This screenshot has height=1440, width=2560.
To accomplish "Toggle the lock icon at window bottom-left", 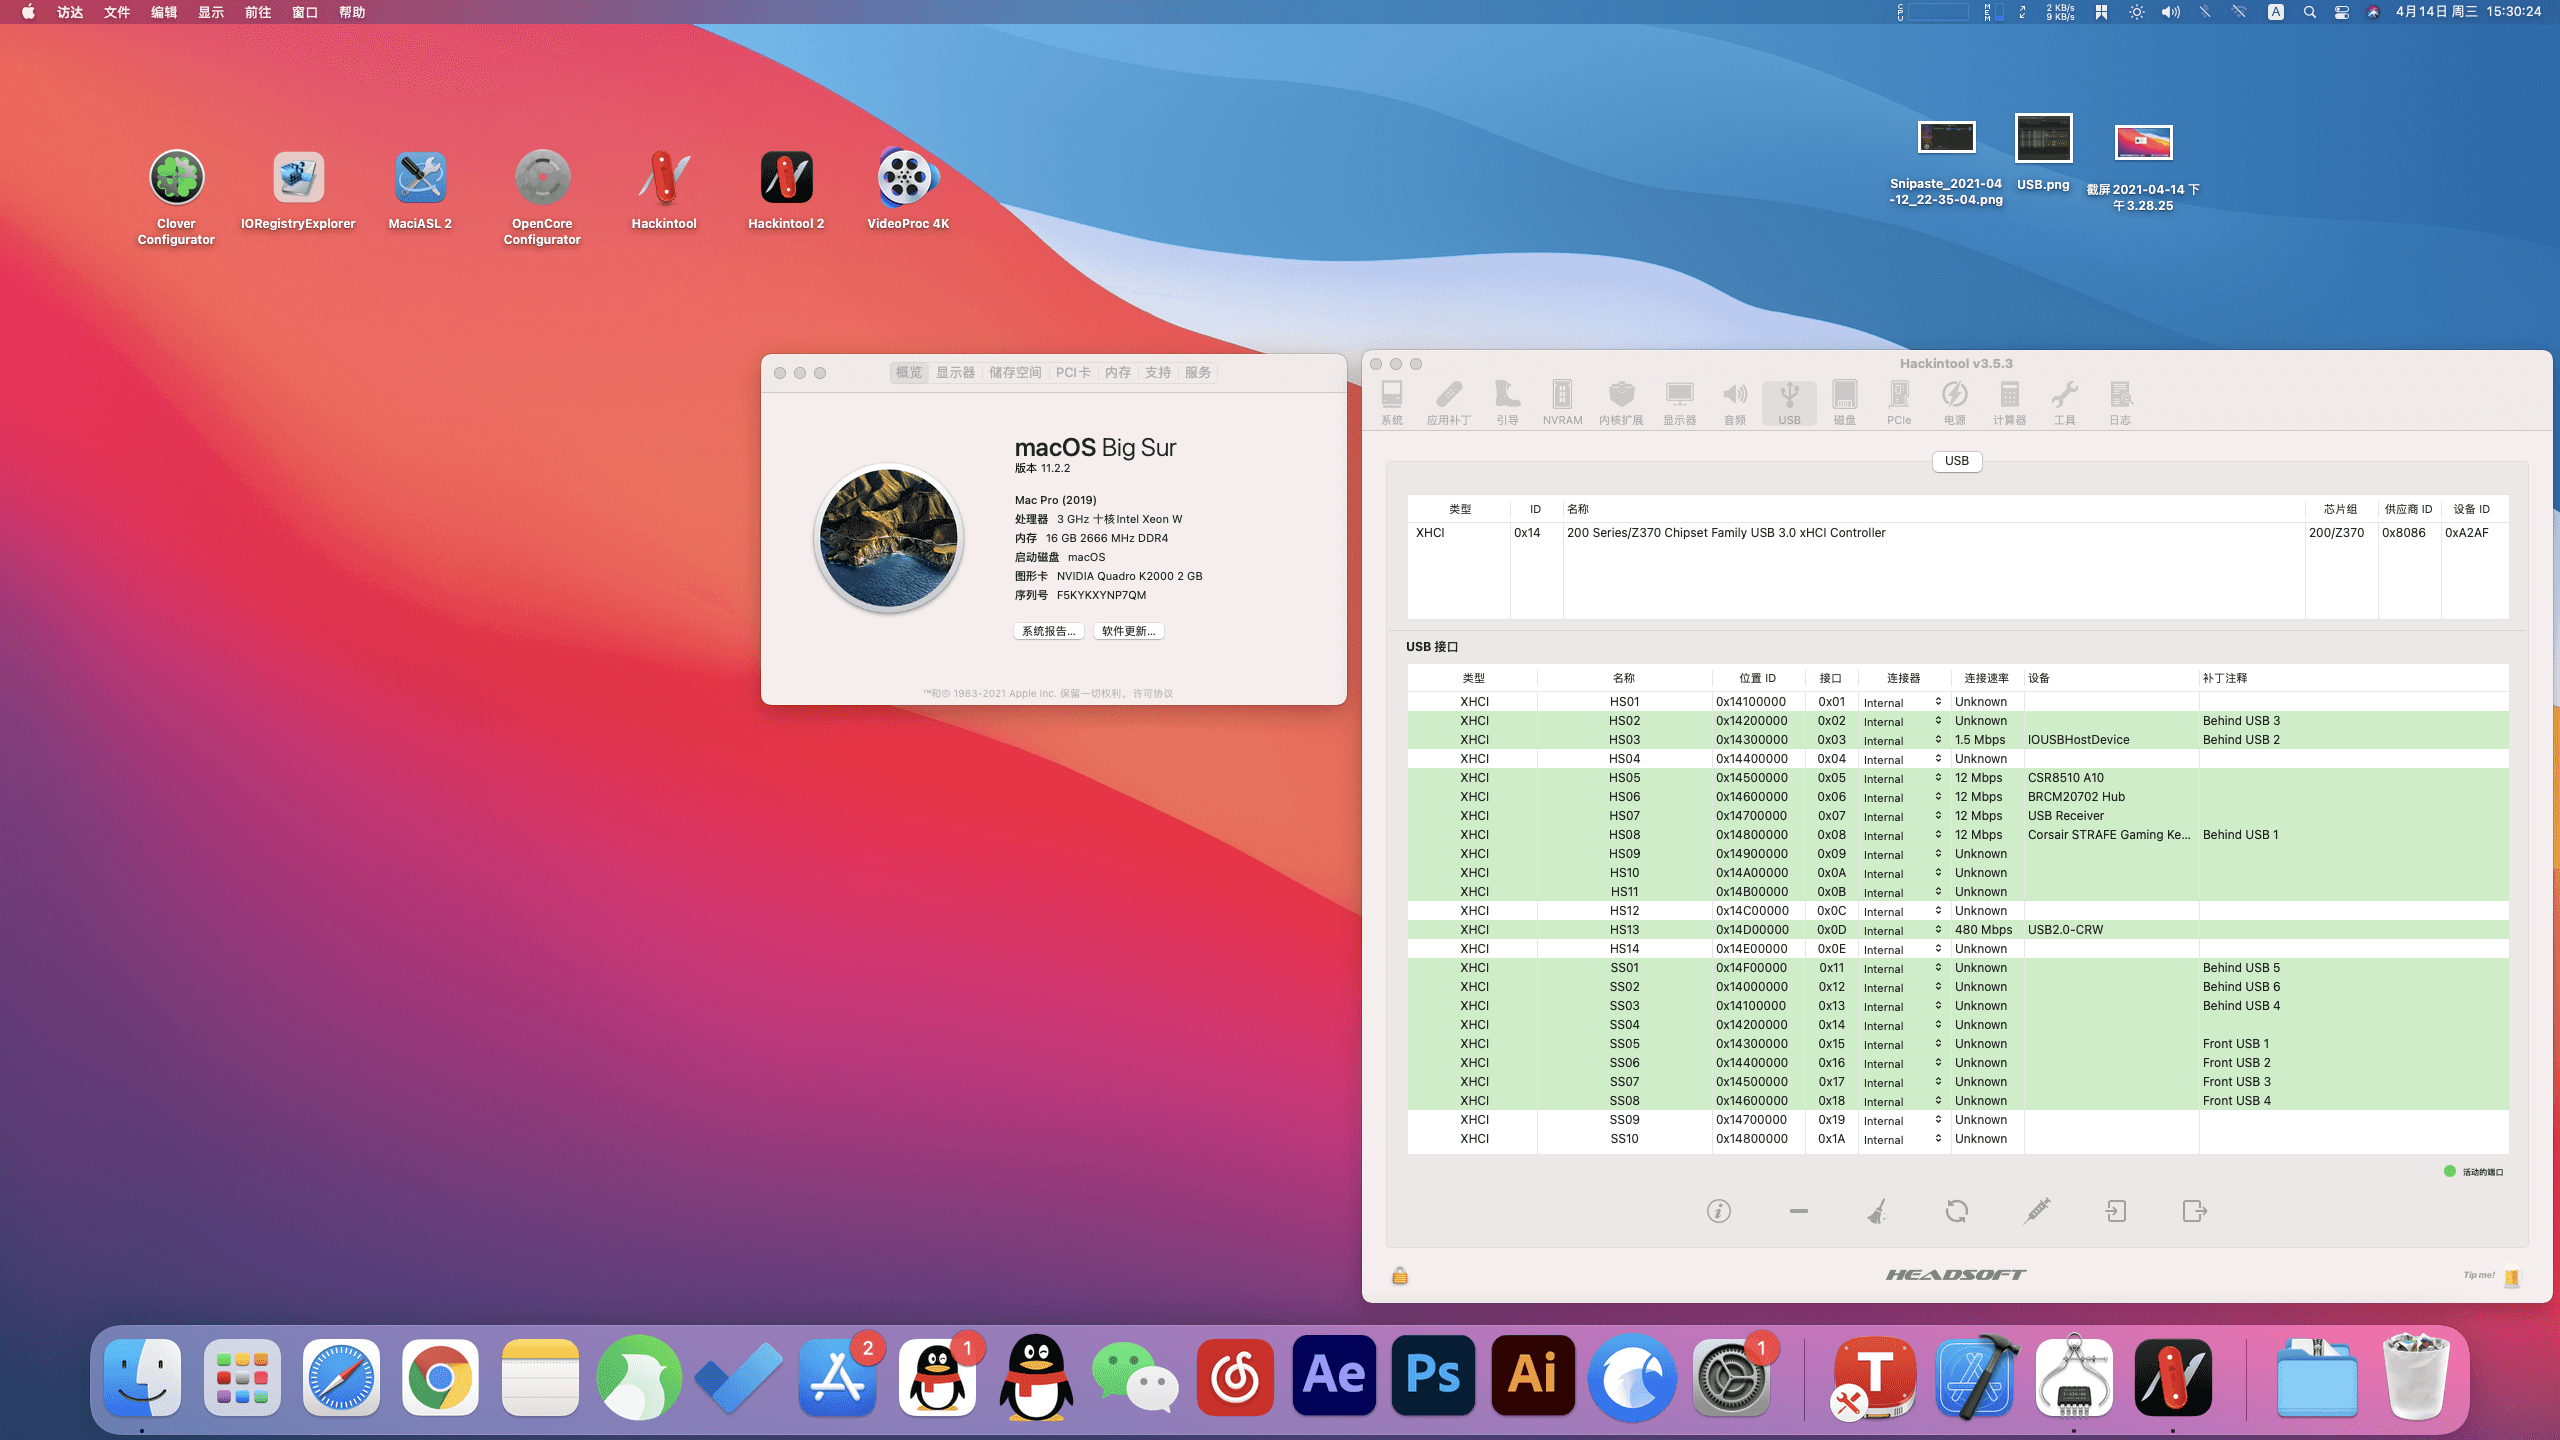I will [1400, 1275].
